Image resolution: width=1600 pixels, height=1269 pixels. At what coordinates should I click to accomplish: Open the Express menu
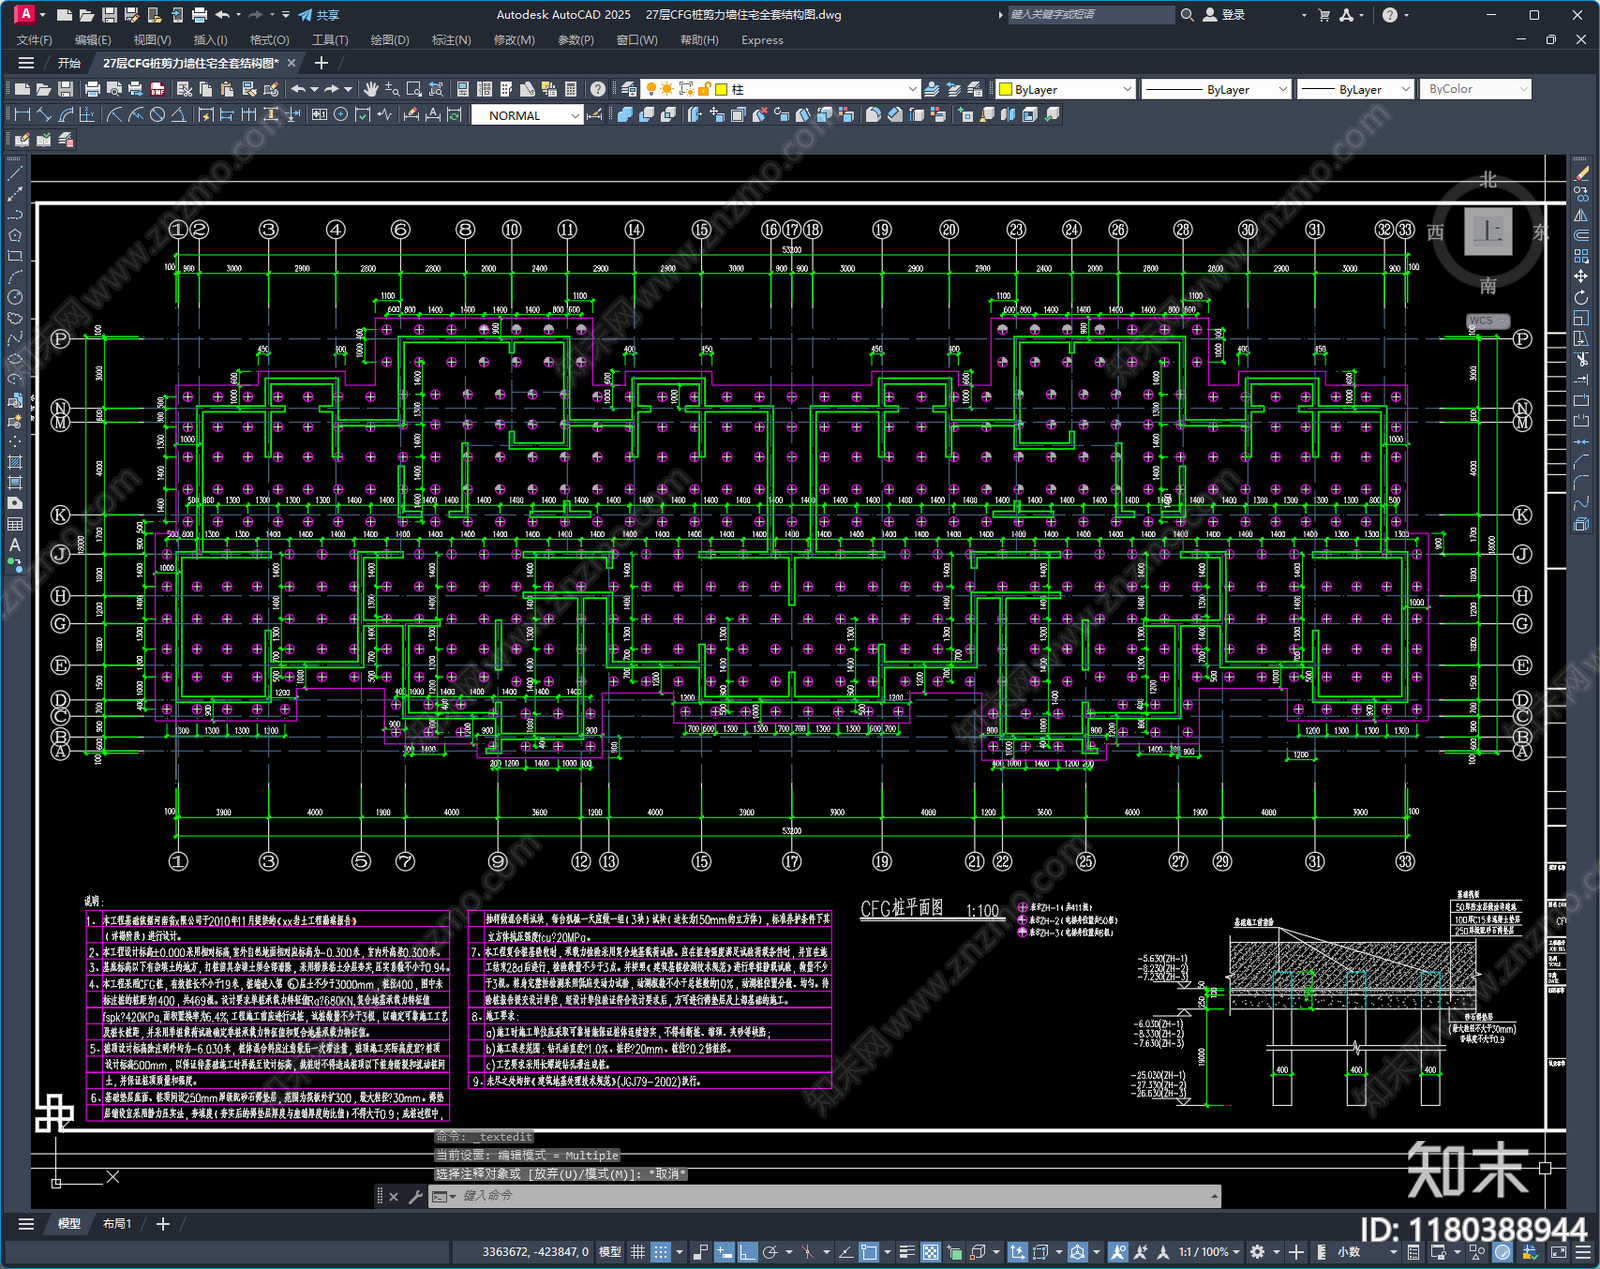(762, 40)
